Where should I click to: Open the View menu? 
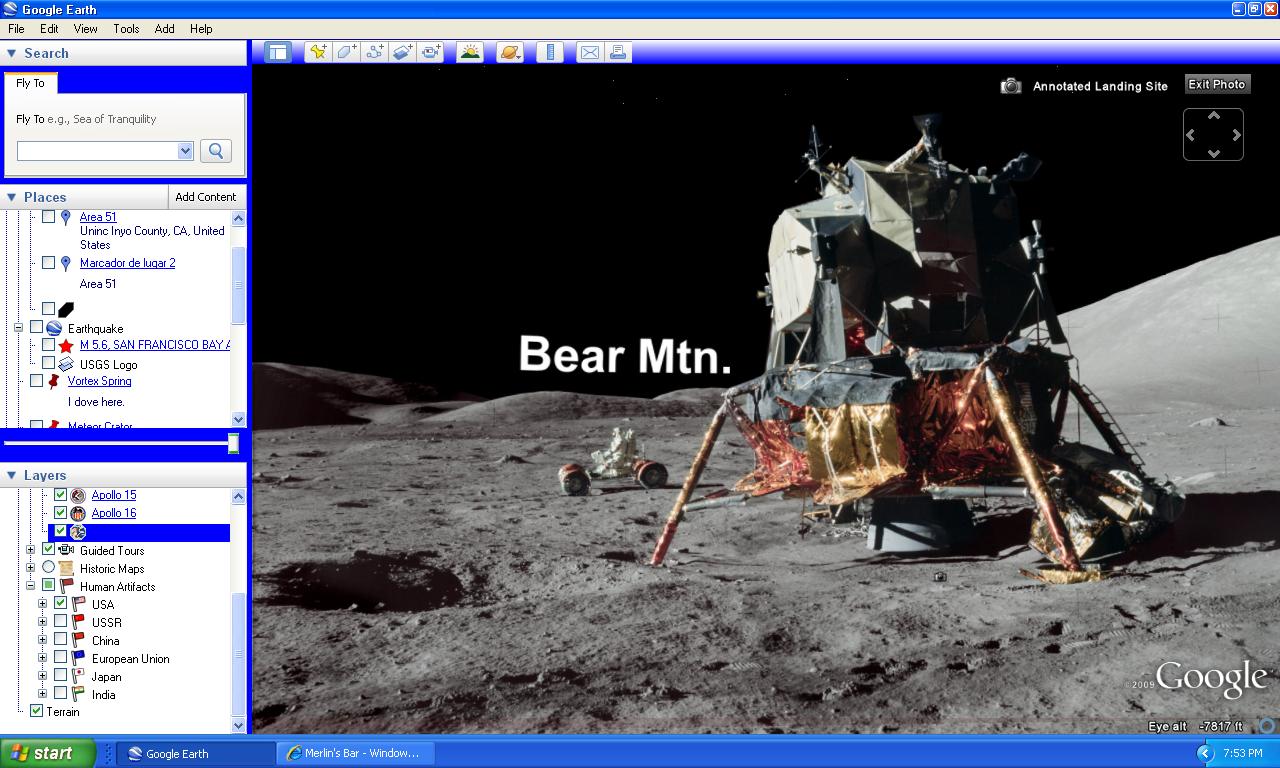click(86, 29)
